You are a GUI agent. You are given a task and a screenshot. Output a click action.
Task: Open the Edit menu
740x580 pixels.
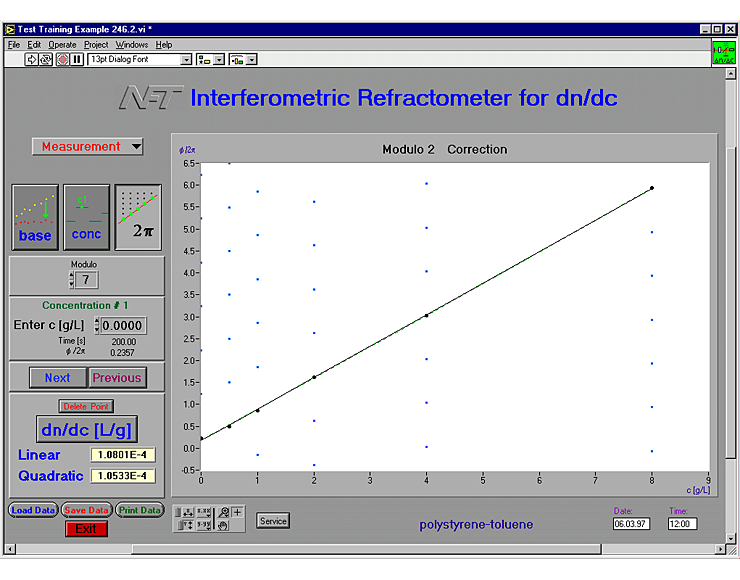(x=34, y=45)
